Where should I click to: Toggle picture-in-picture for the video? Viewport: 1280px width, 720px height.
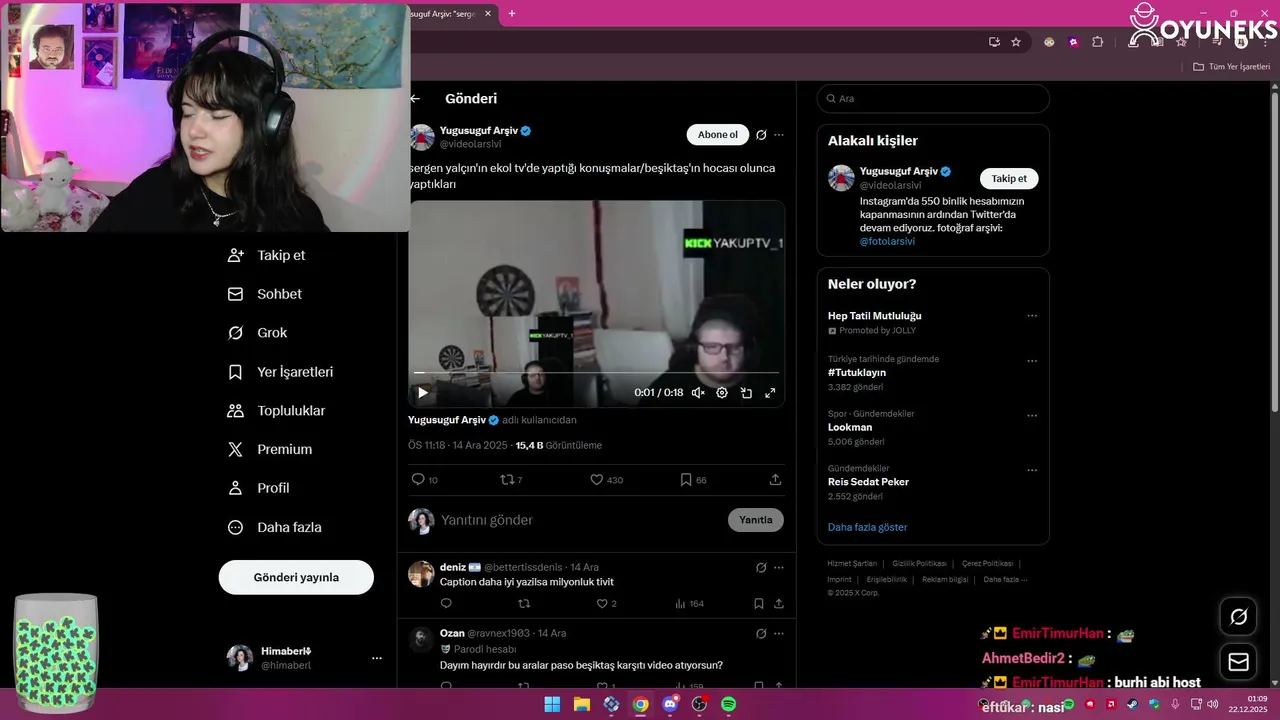[x=746, y=393]
